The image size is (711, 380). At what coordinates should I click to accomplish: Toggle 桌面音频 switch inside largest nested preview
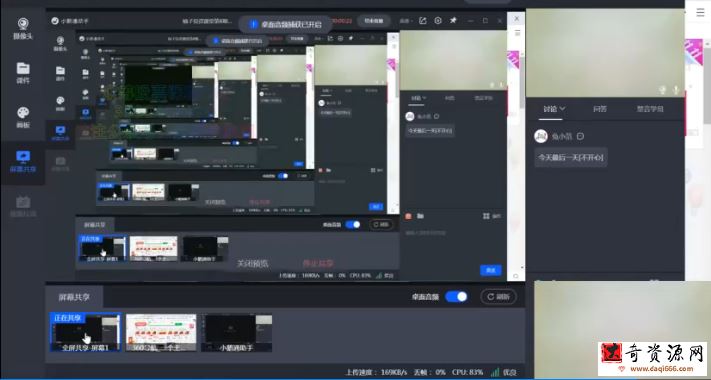(353, 224)
